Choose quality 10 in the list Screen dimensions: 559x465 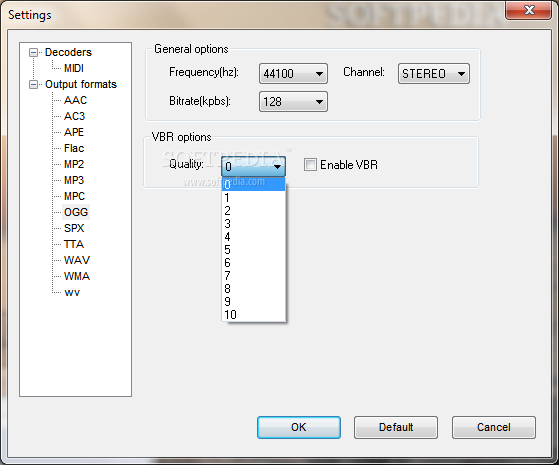point(253,315)
